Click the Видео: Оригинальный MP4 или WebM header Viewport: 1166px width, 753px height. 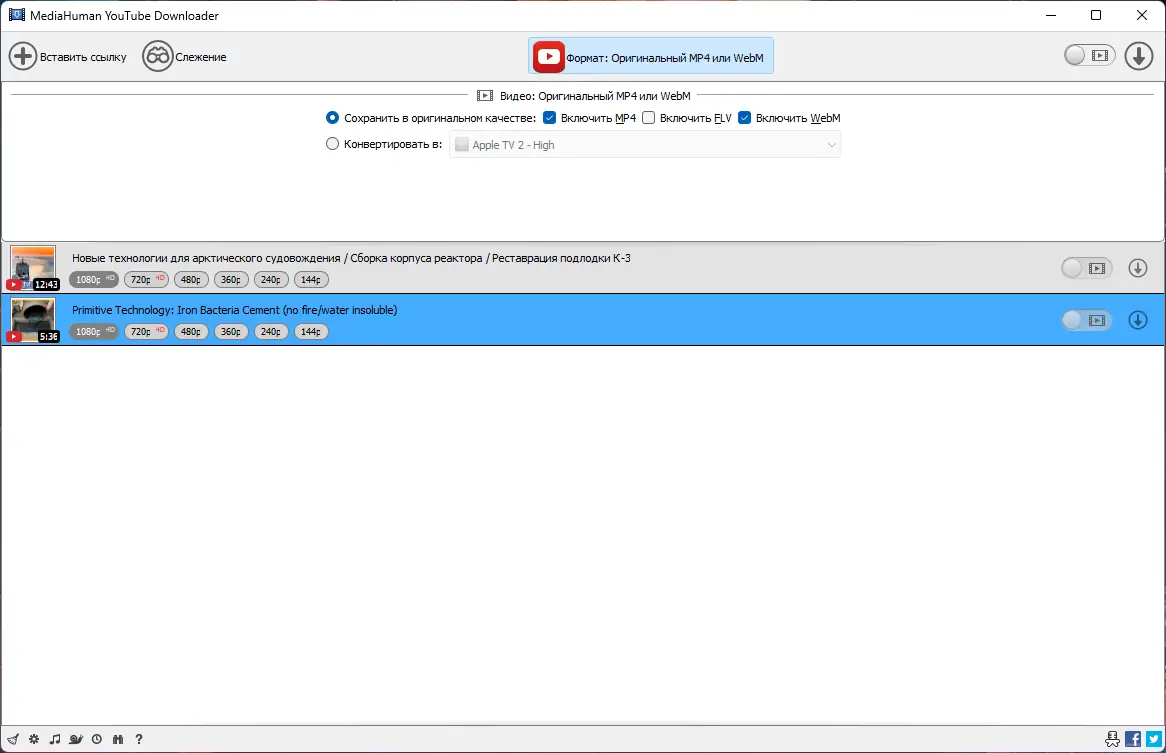(x=584, y=95)
